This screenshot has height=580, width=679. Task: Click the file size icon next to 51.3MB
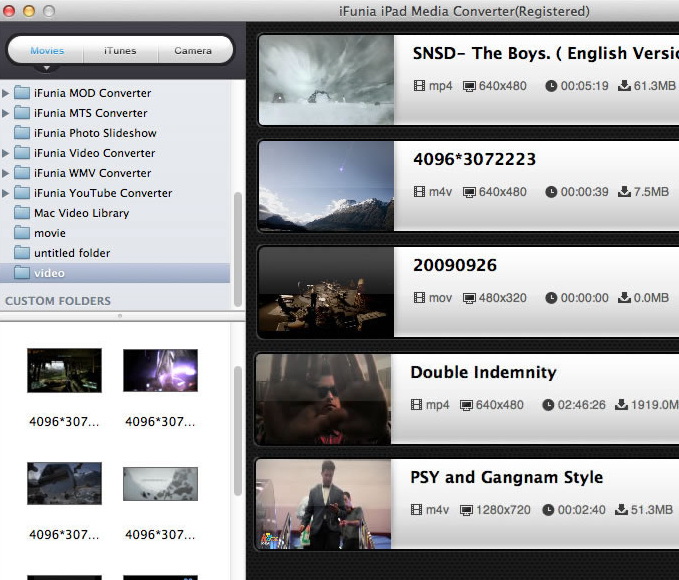[x=621, y=510]
